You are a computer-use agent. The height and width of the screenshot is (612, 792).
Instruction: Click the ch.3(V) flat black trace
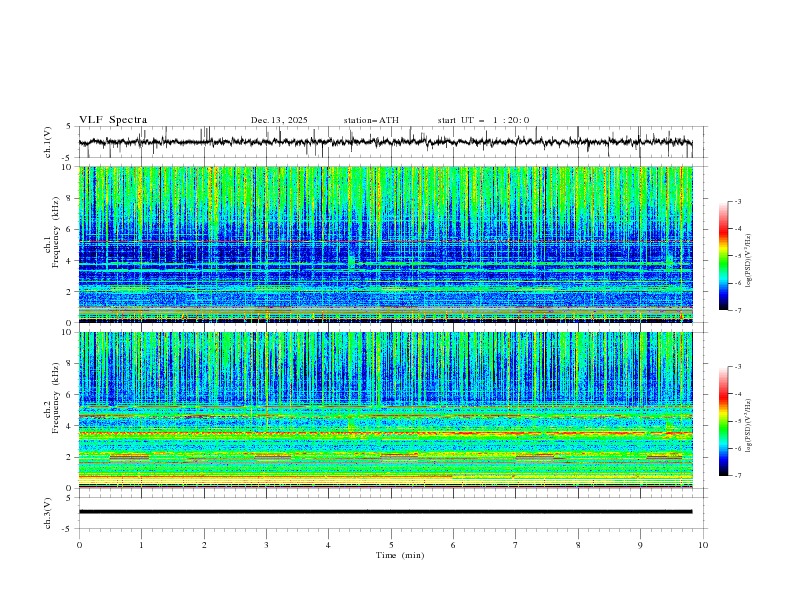click(385, 512)
